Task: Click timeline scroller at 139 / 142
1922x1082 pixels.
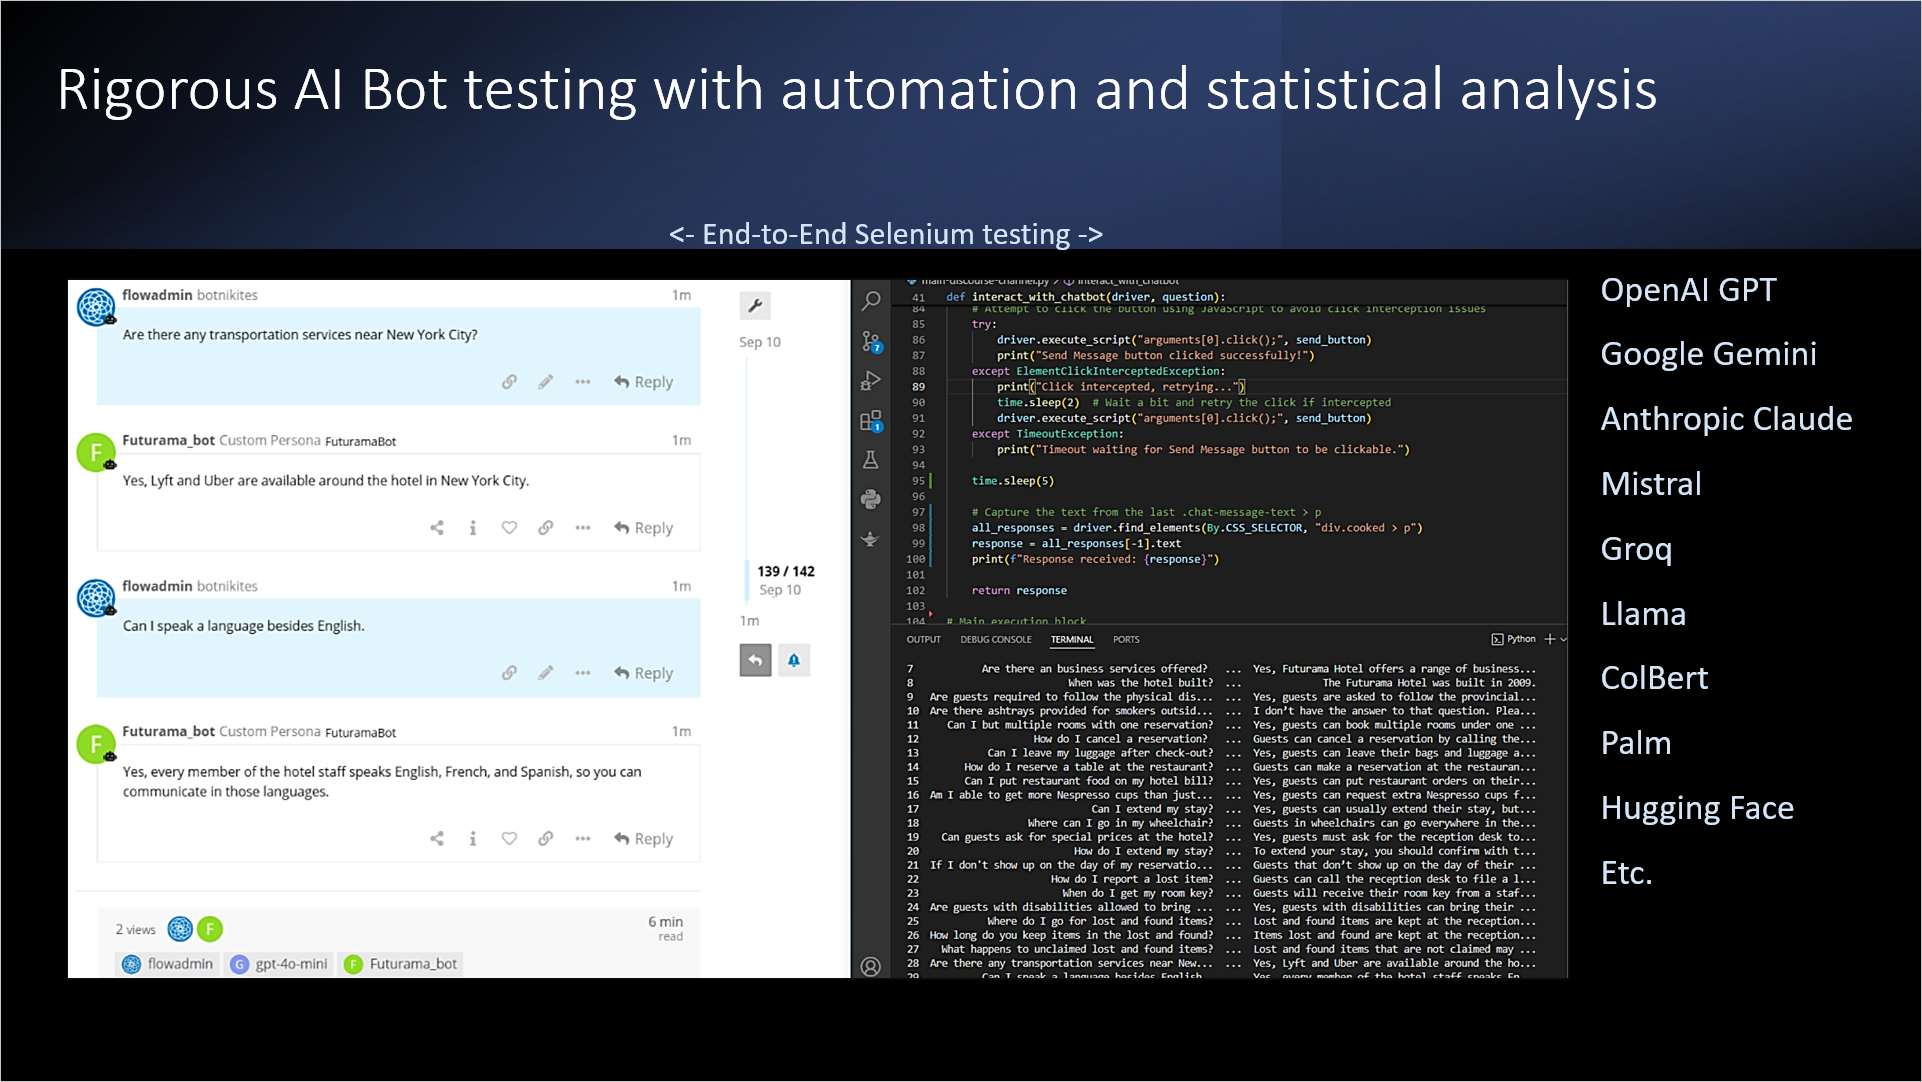Action: click(x=785, y=571)
